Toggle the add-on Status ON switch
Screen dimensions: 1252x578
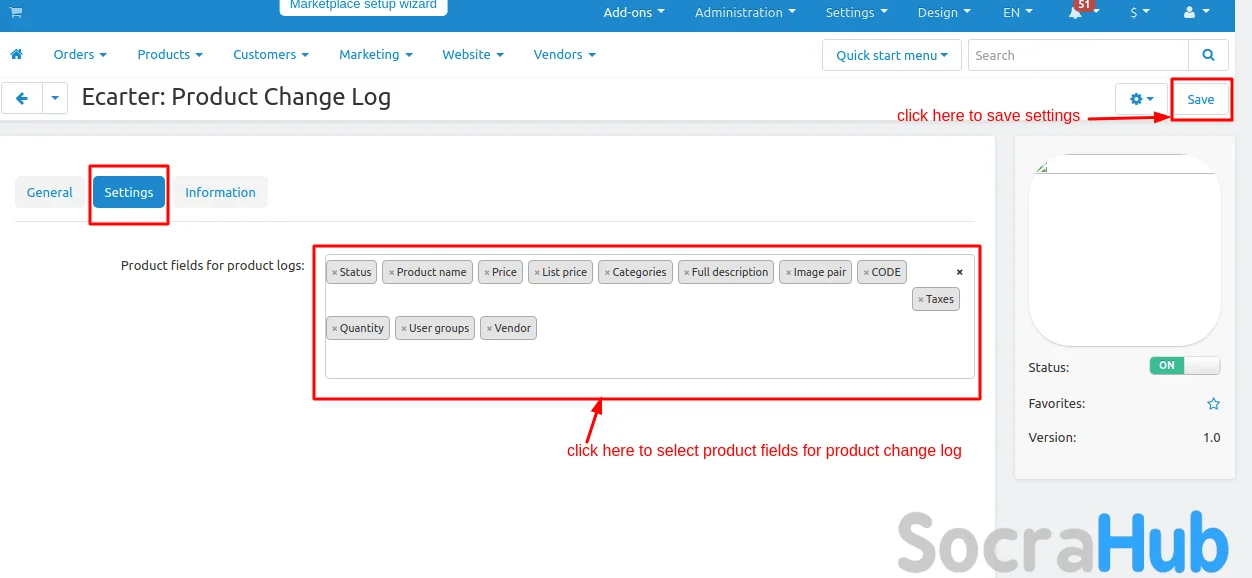coord(1185,366)
